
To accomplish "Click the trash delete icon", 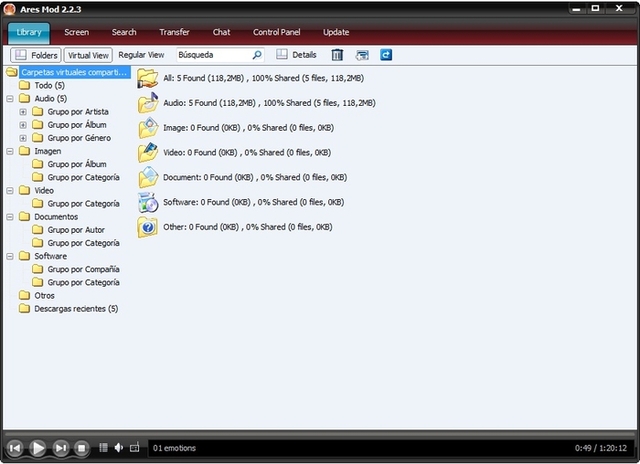I will tap(337, 55).
